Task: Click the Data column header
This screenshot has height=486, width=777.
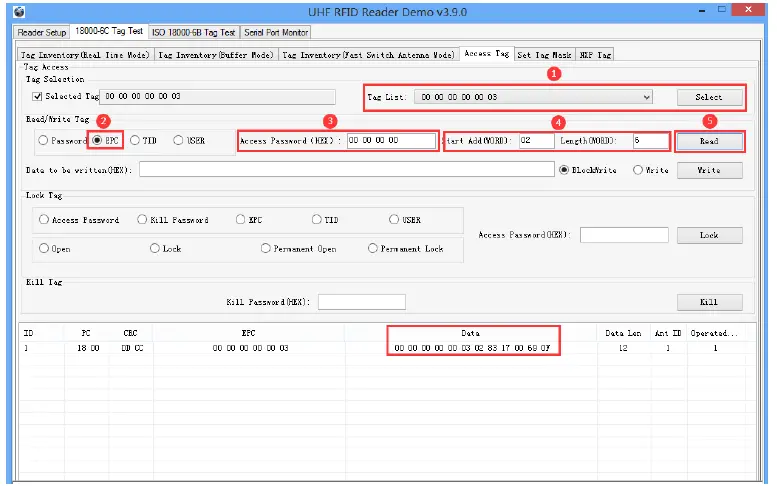Action: pyautogui.click(x=470, y=333)
